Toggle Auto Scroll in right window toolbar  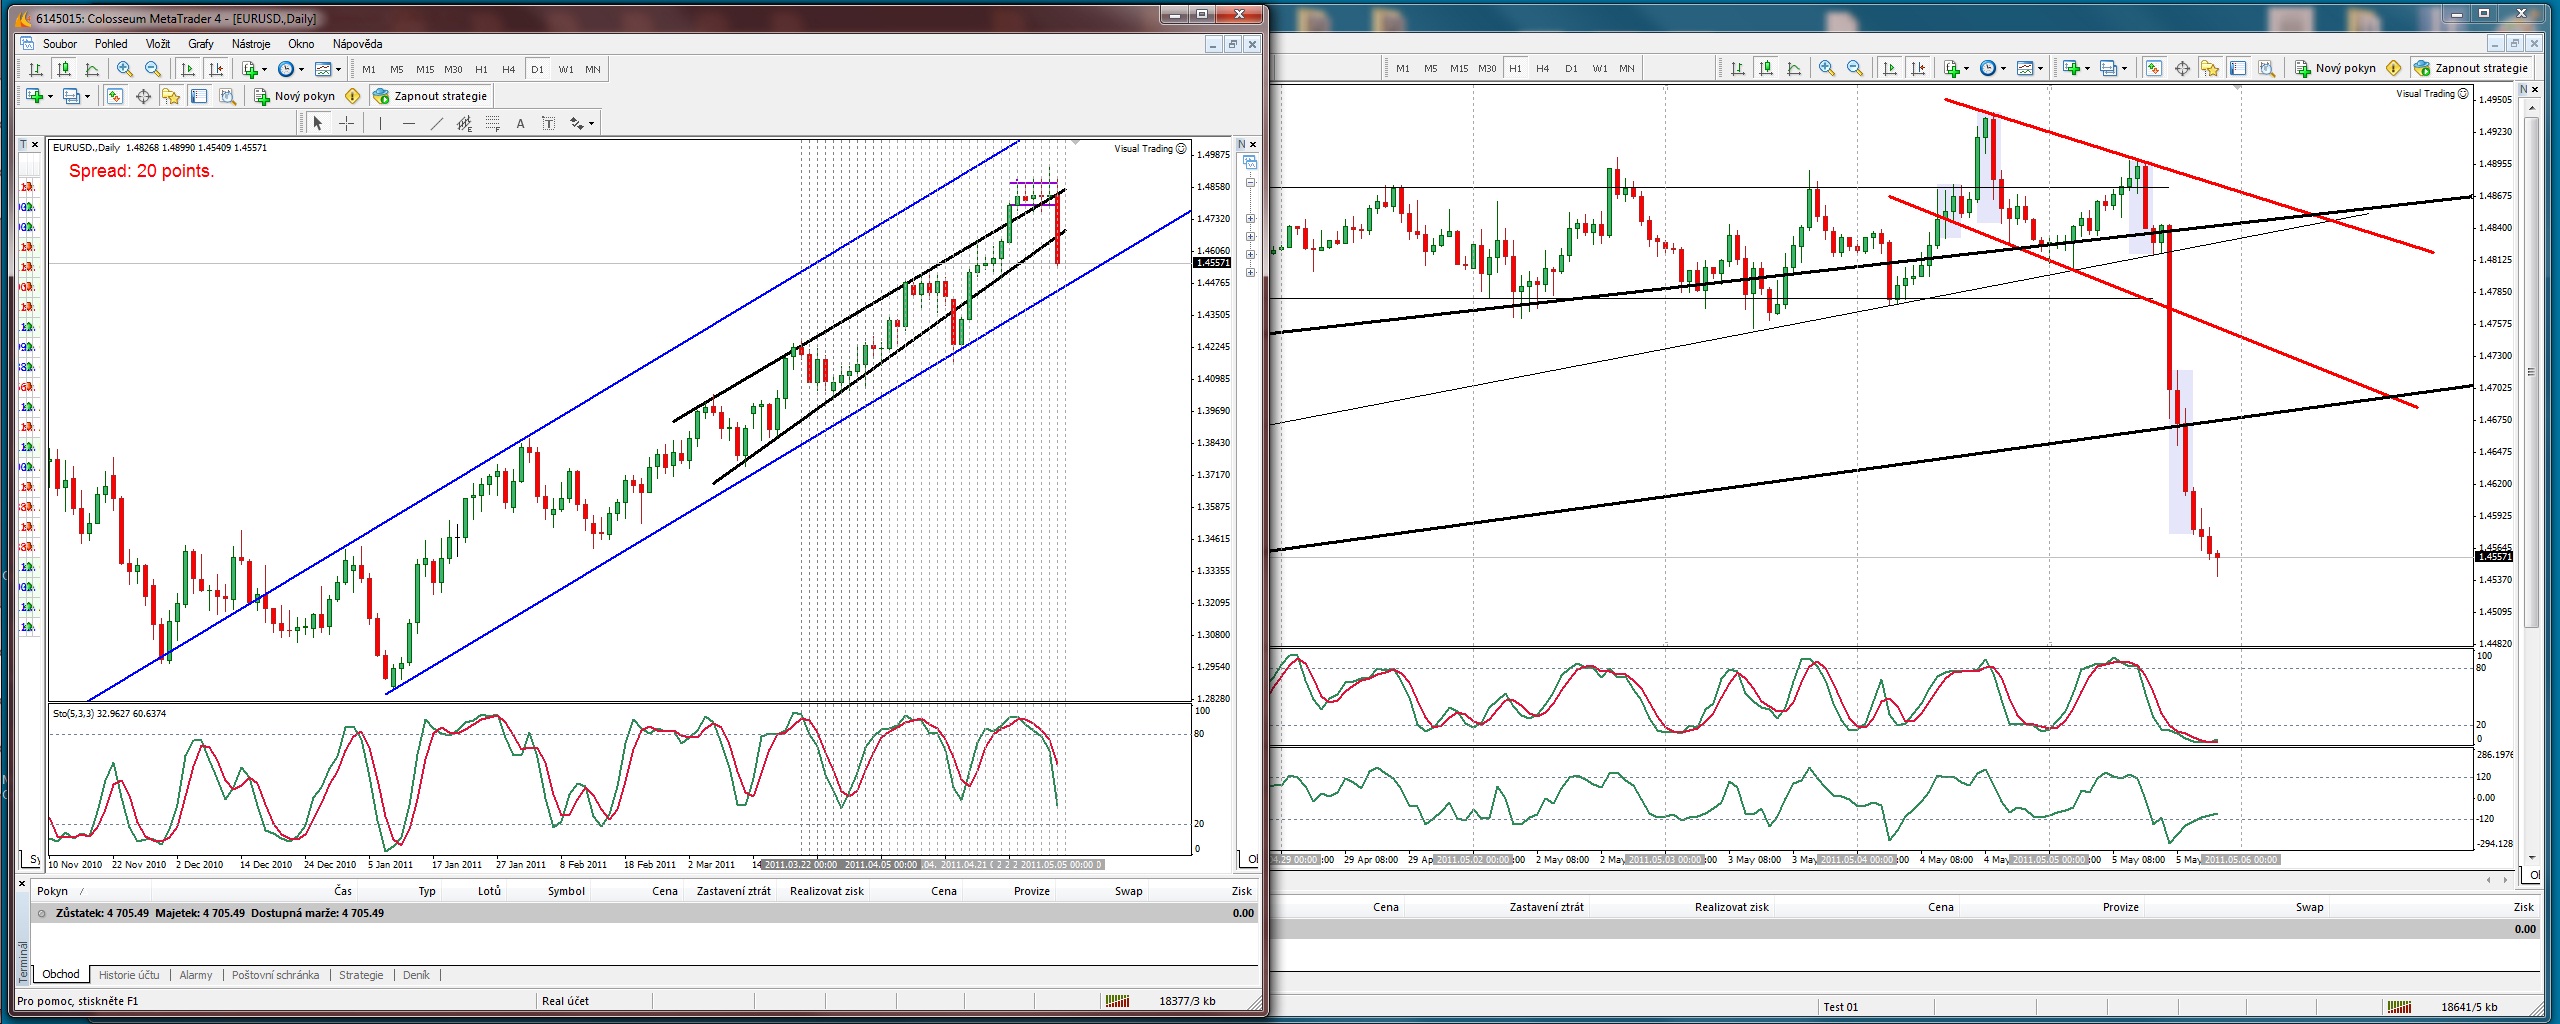click(x=1889, y=68)
